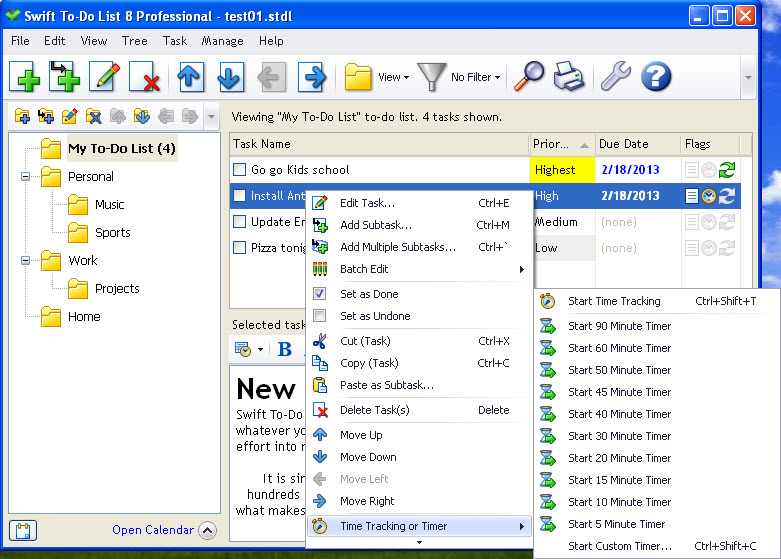Screen dimensions: 781x559
Task: Click the date-time stamp icon in notes toolbar
Action: point(243,349)
